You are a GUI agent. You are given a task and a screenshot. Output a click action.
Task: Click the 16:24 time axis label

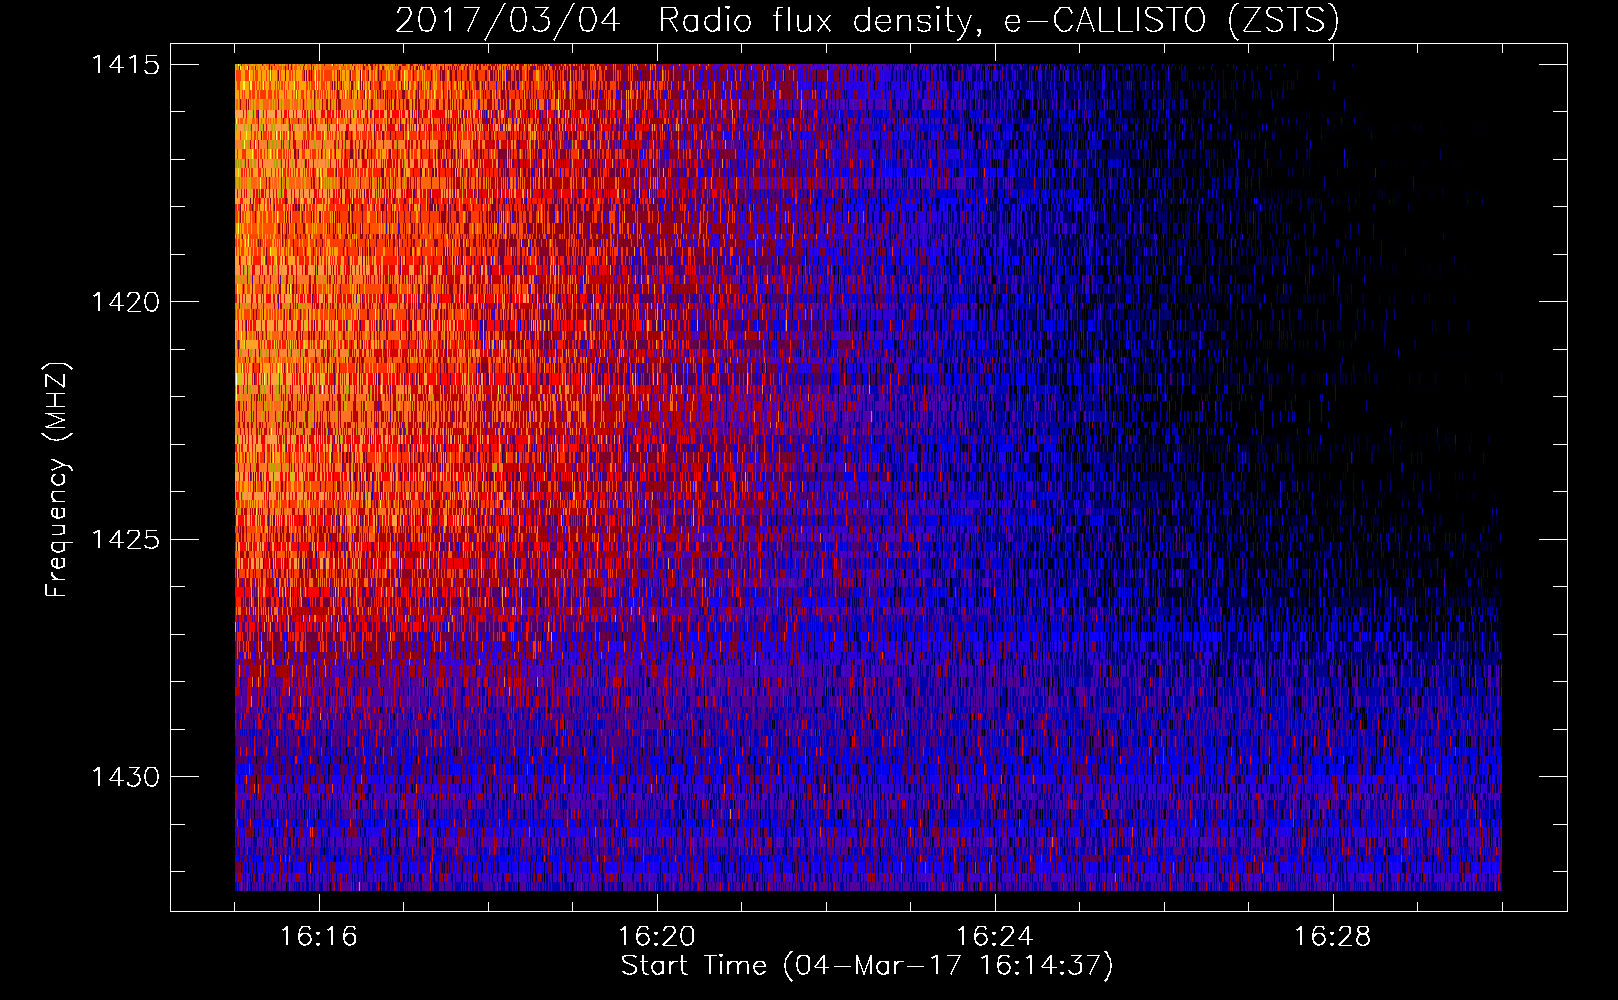[x=994, y=937]
